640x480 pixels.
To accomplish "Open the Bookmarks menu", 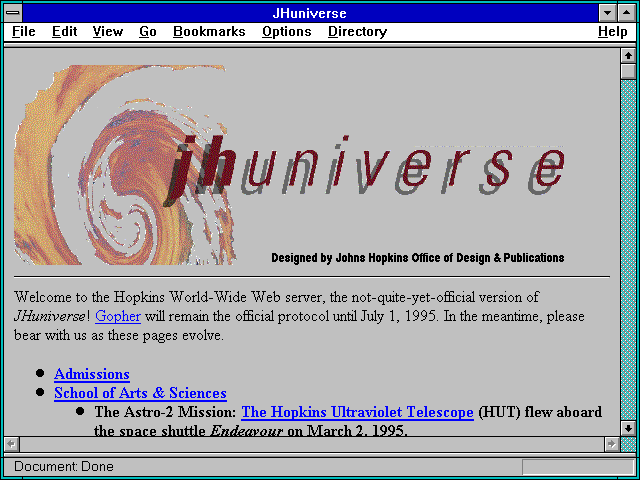I will pyautogui.click(x=209, y=31).
